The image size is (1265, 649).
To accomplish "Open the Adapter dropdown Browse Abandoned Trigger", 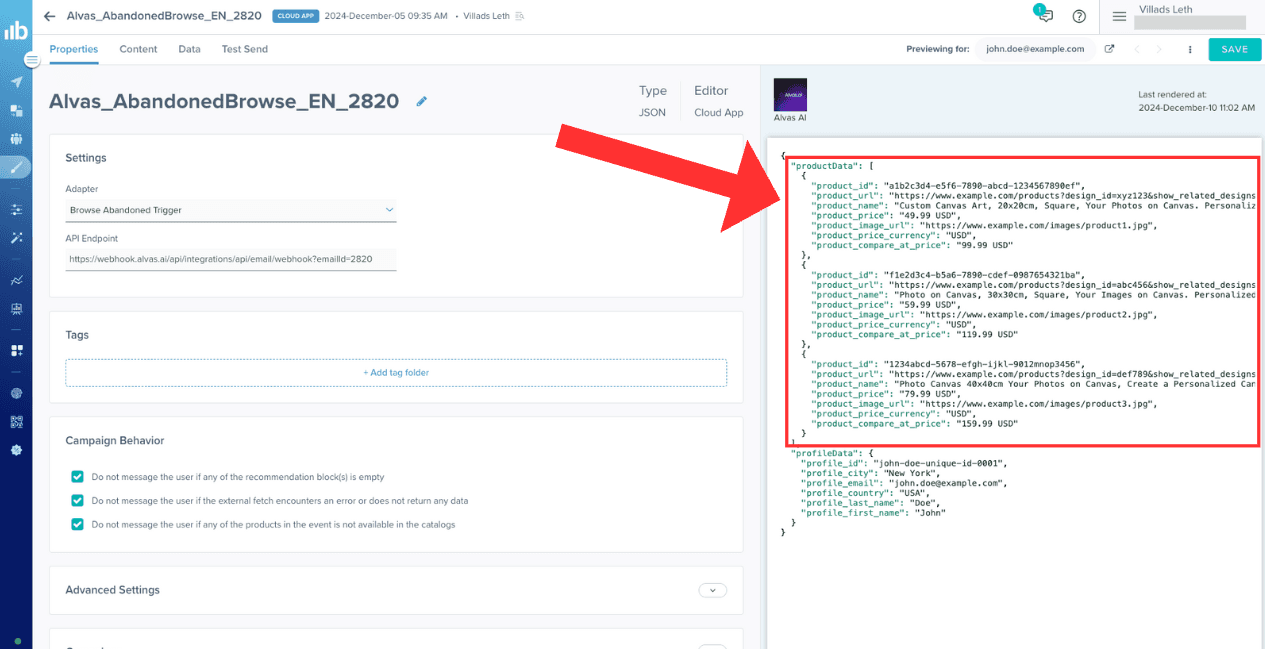I will pos(231,210).
